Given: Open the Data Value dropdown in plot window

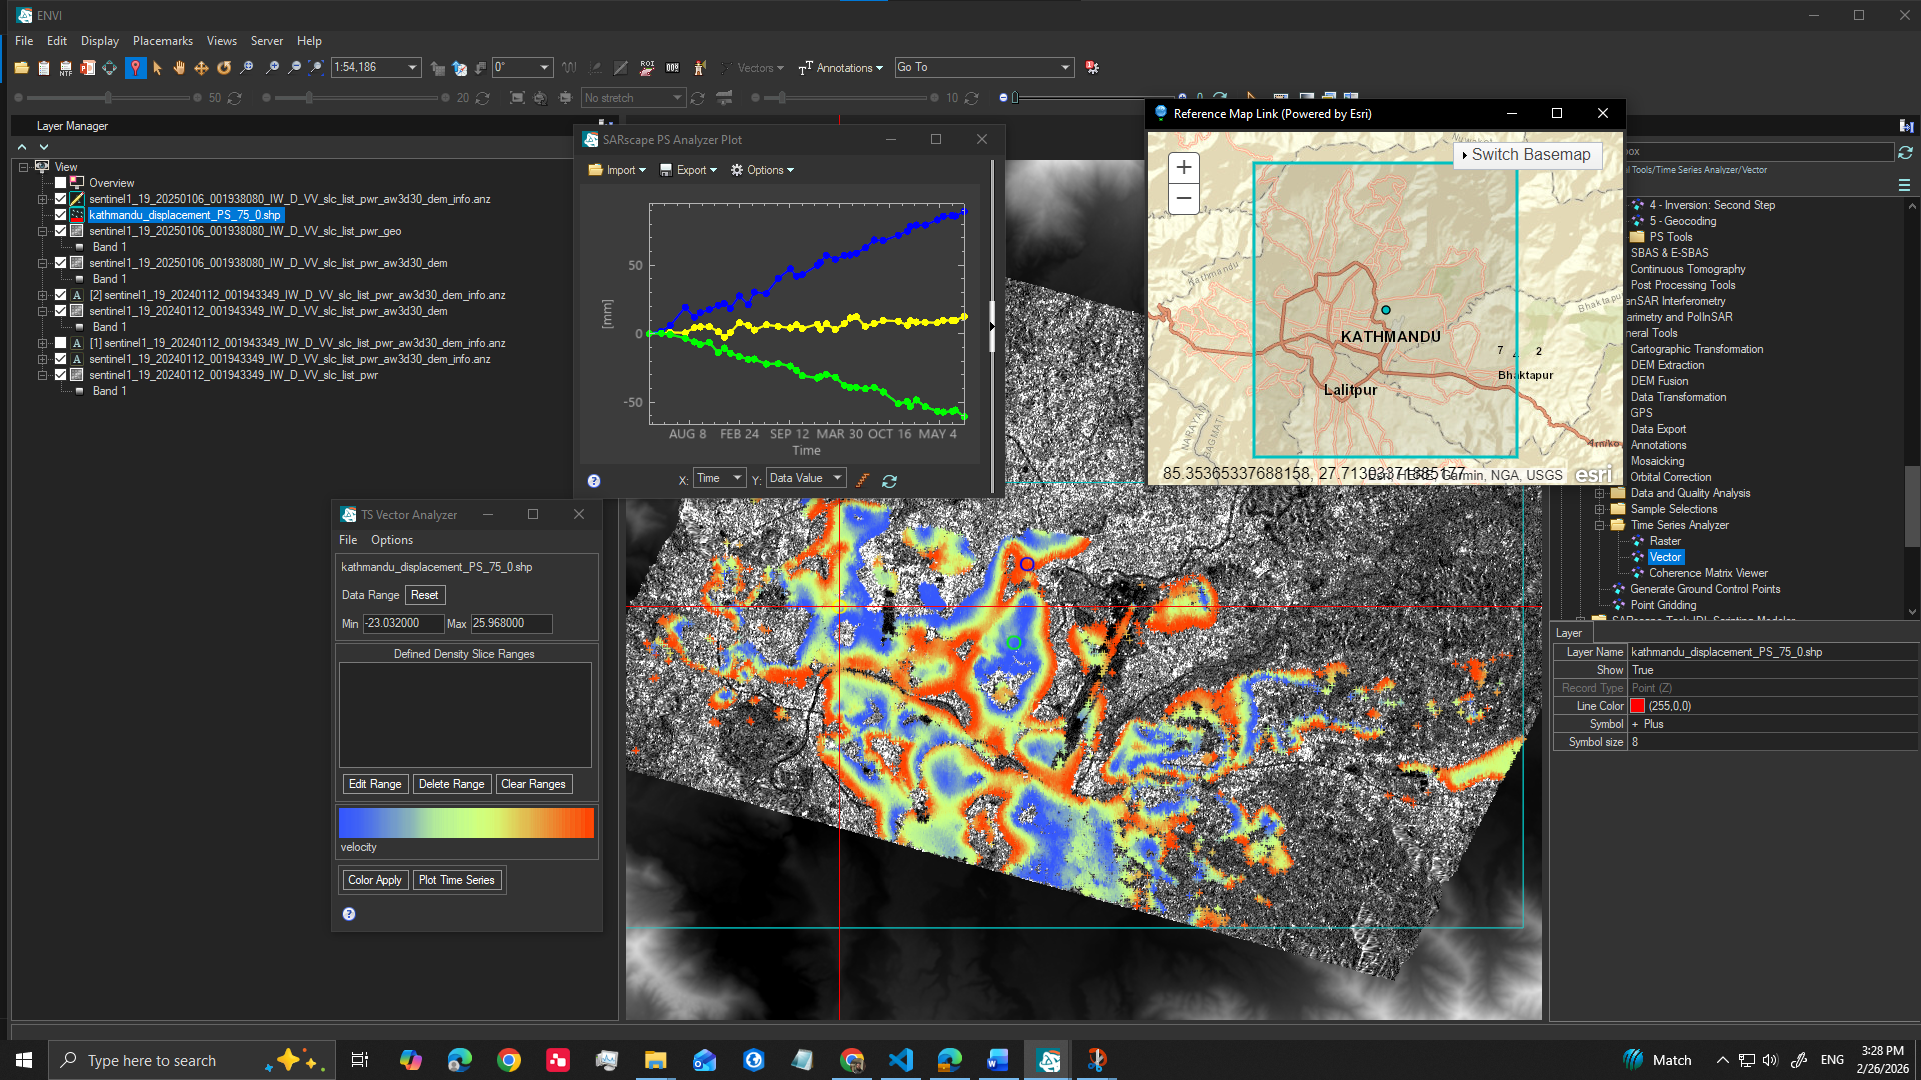Looking at the screenshot, I should pos(838,477).
